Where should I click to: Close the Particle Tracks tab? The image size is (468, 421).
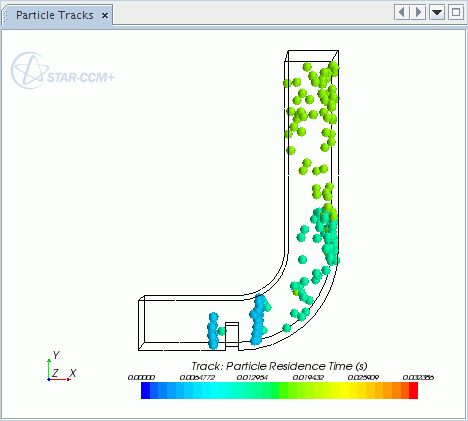click(105, 16)
